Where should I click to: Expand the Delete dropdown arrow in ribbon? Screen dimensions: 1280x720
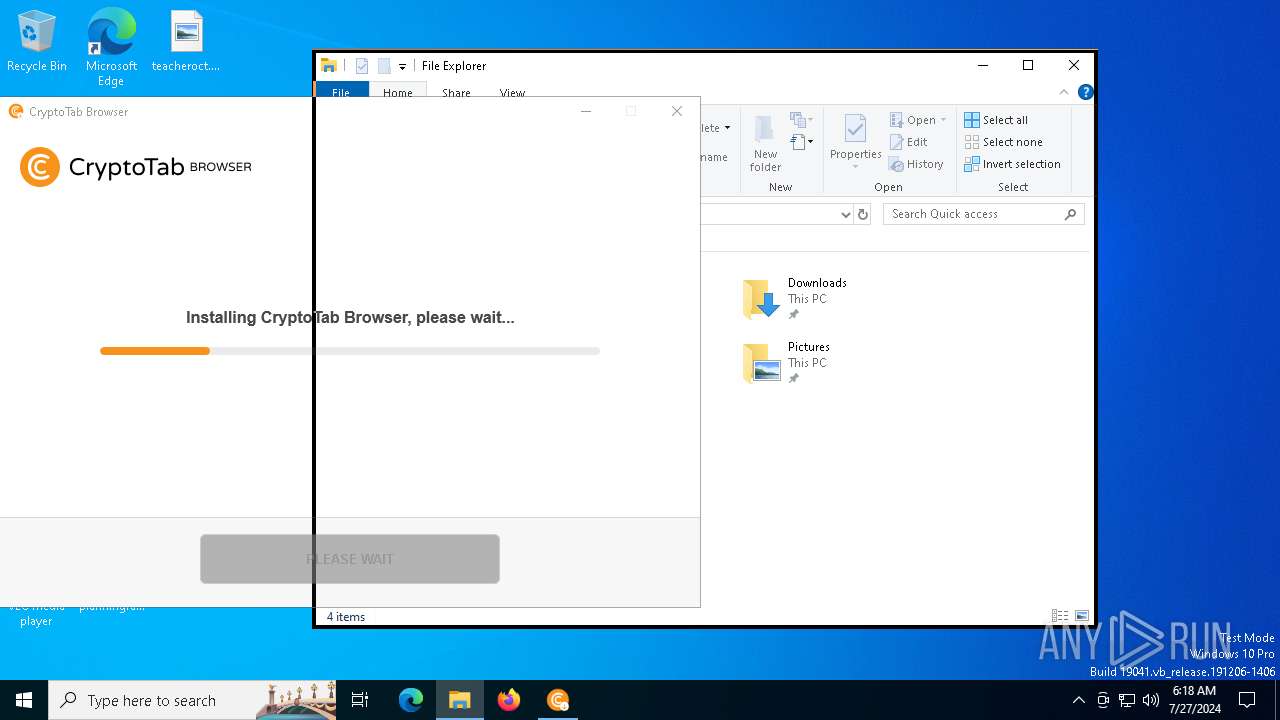(x=727, y=128)
